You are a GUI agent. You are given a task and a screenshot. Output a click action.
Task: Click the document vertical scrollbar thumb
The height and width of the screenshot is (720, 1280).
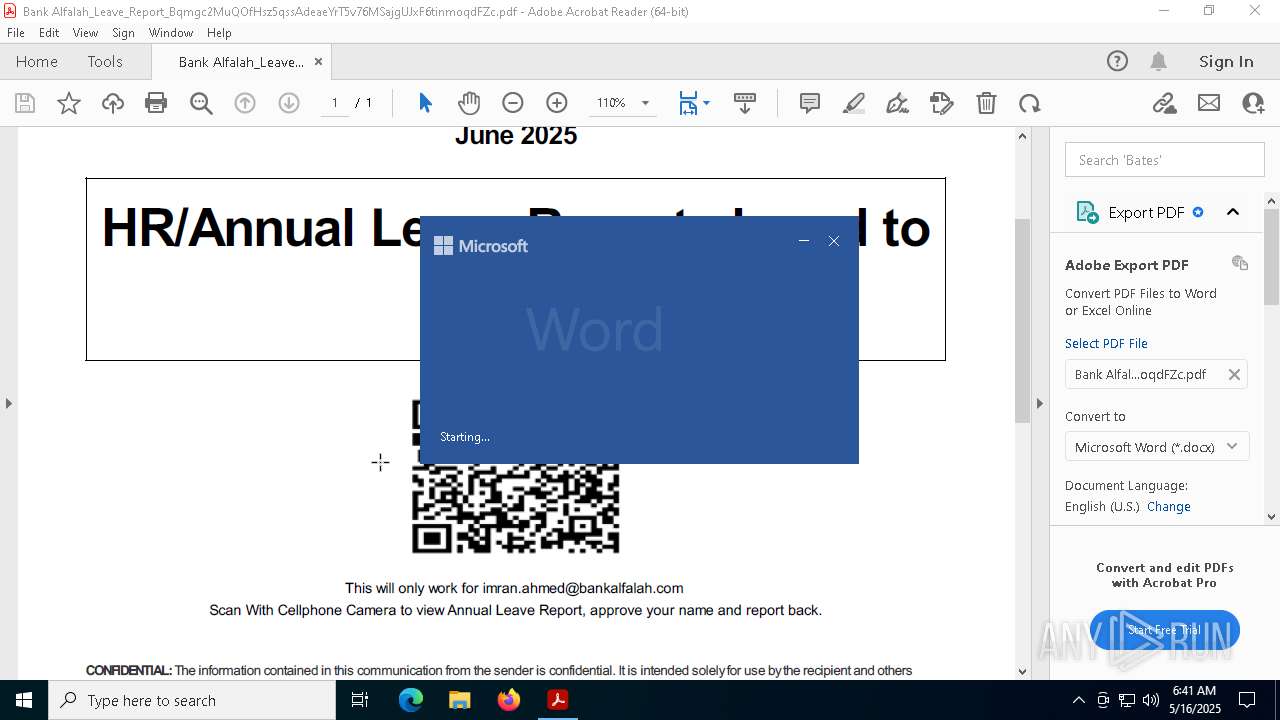click(x=1022, y=320)
